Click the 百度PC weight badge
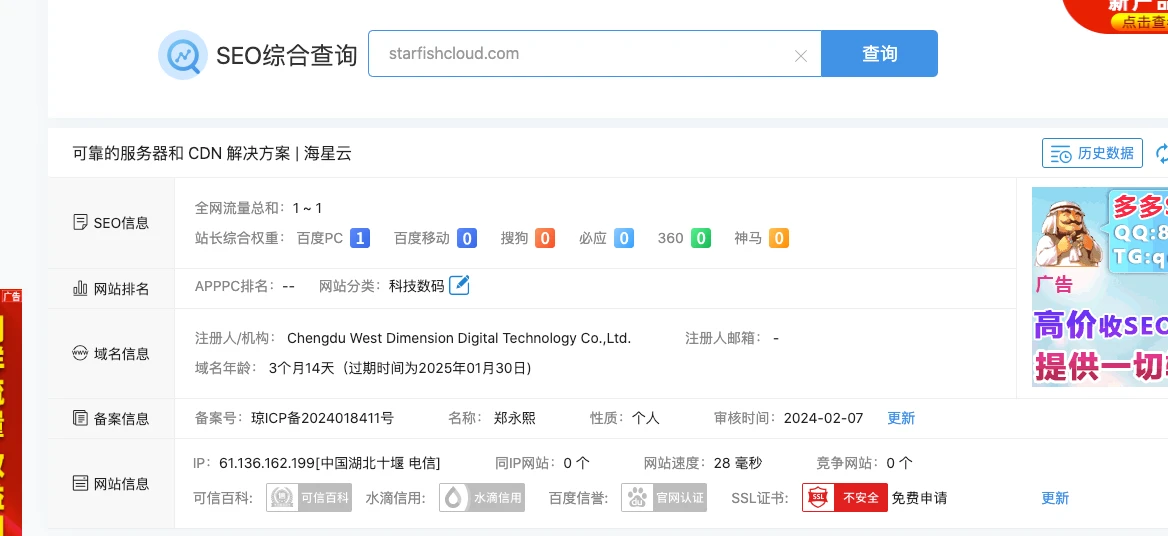The height and width of the screenshot is (536, 1168). pyautogui.click(x=360, y=238)
